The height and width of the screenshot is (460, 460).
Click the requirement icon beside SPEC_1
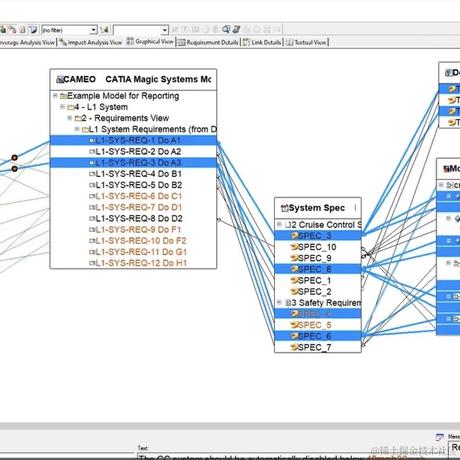tap(294, 280)
